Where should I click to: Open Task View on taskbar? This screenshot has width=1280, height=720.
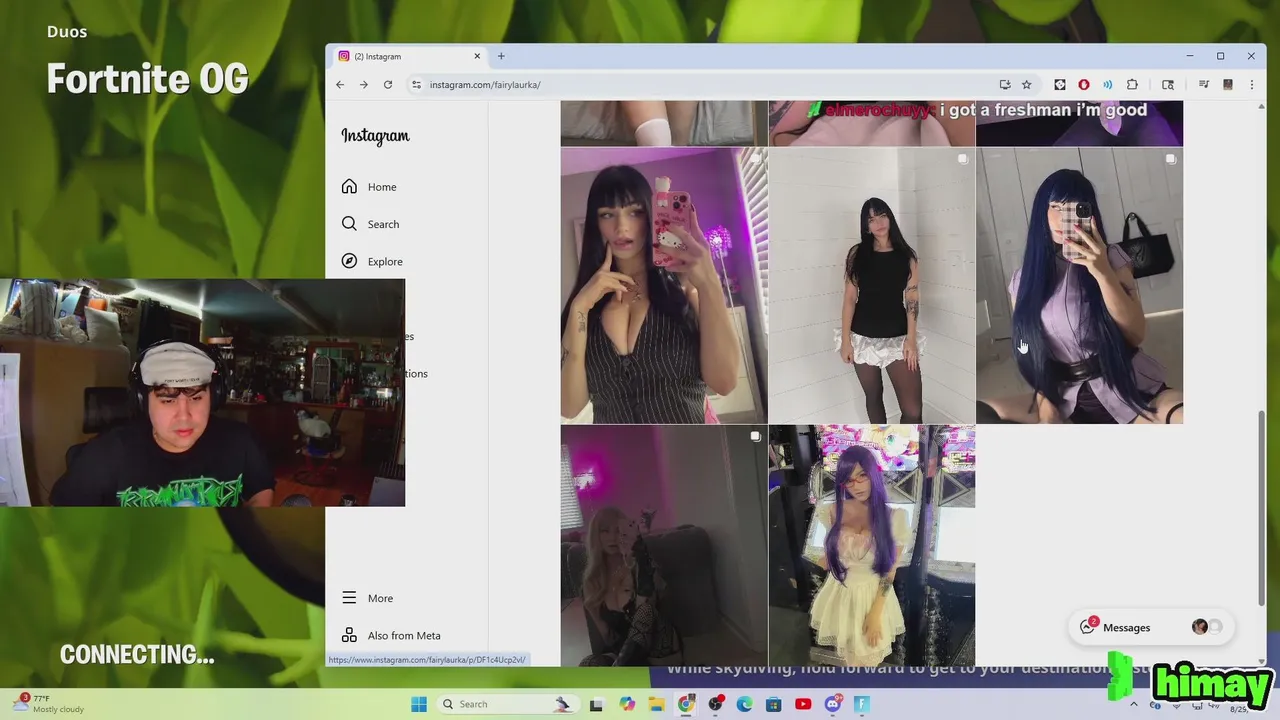(596, 704)
